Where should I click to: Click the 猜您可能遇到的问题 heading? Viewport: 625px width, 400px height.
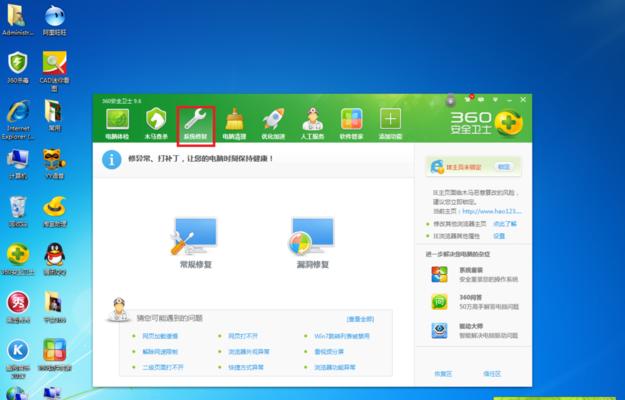170,318
